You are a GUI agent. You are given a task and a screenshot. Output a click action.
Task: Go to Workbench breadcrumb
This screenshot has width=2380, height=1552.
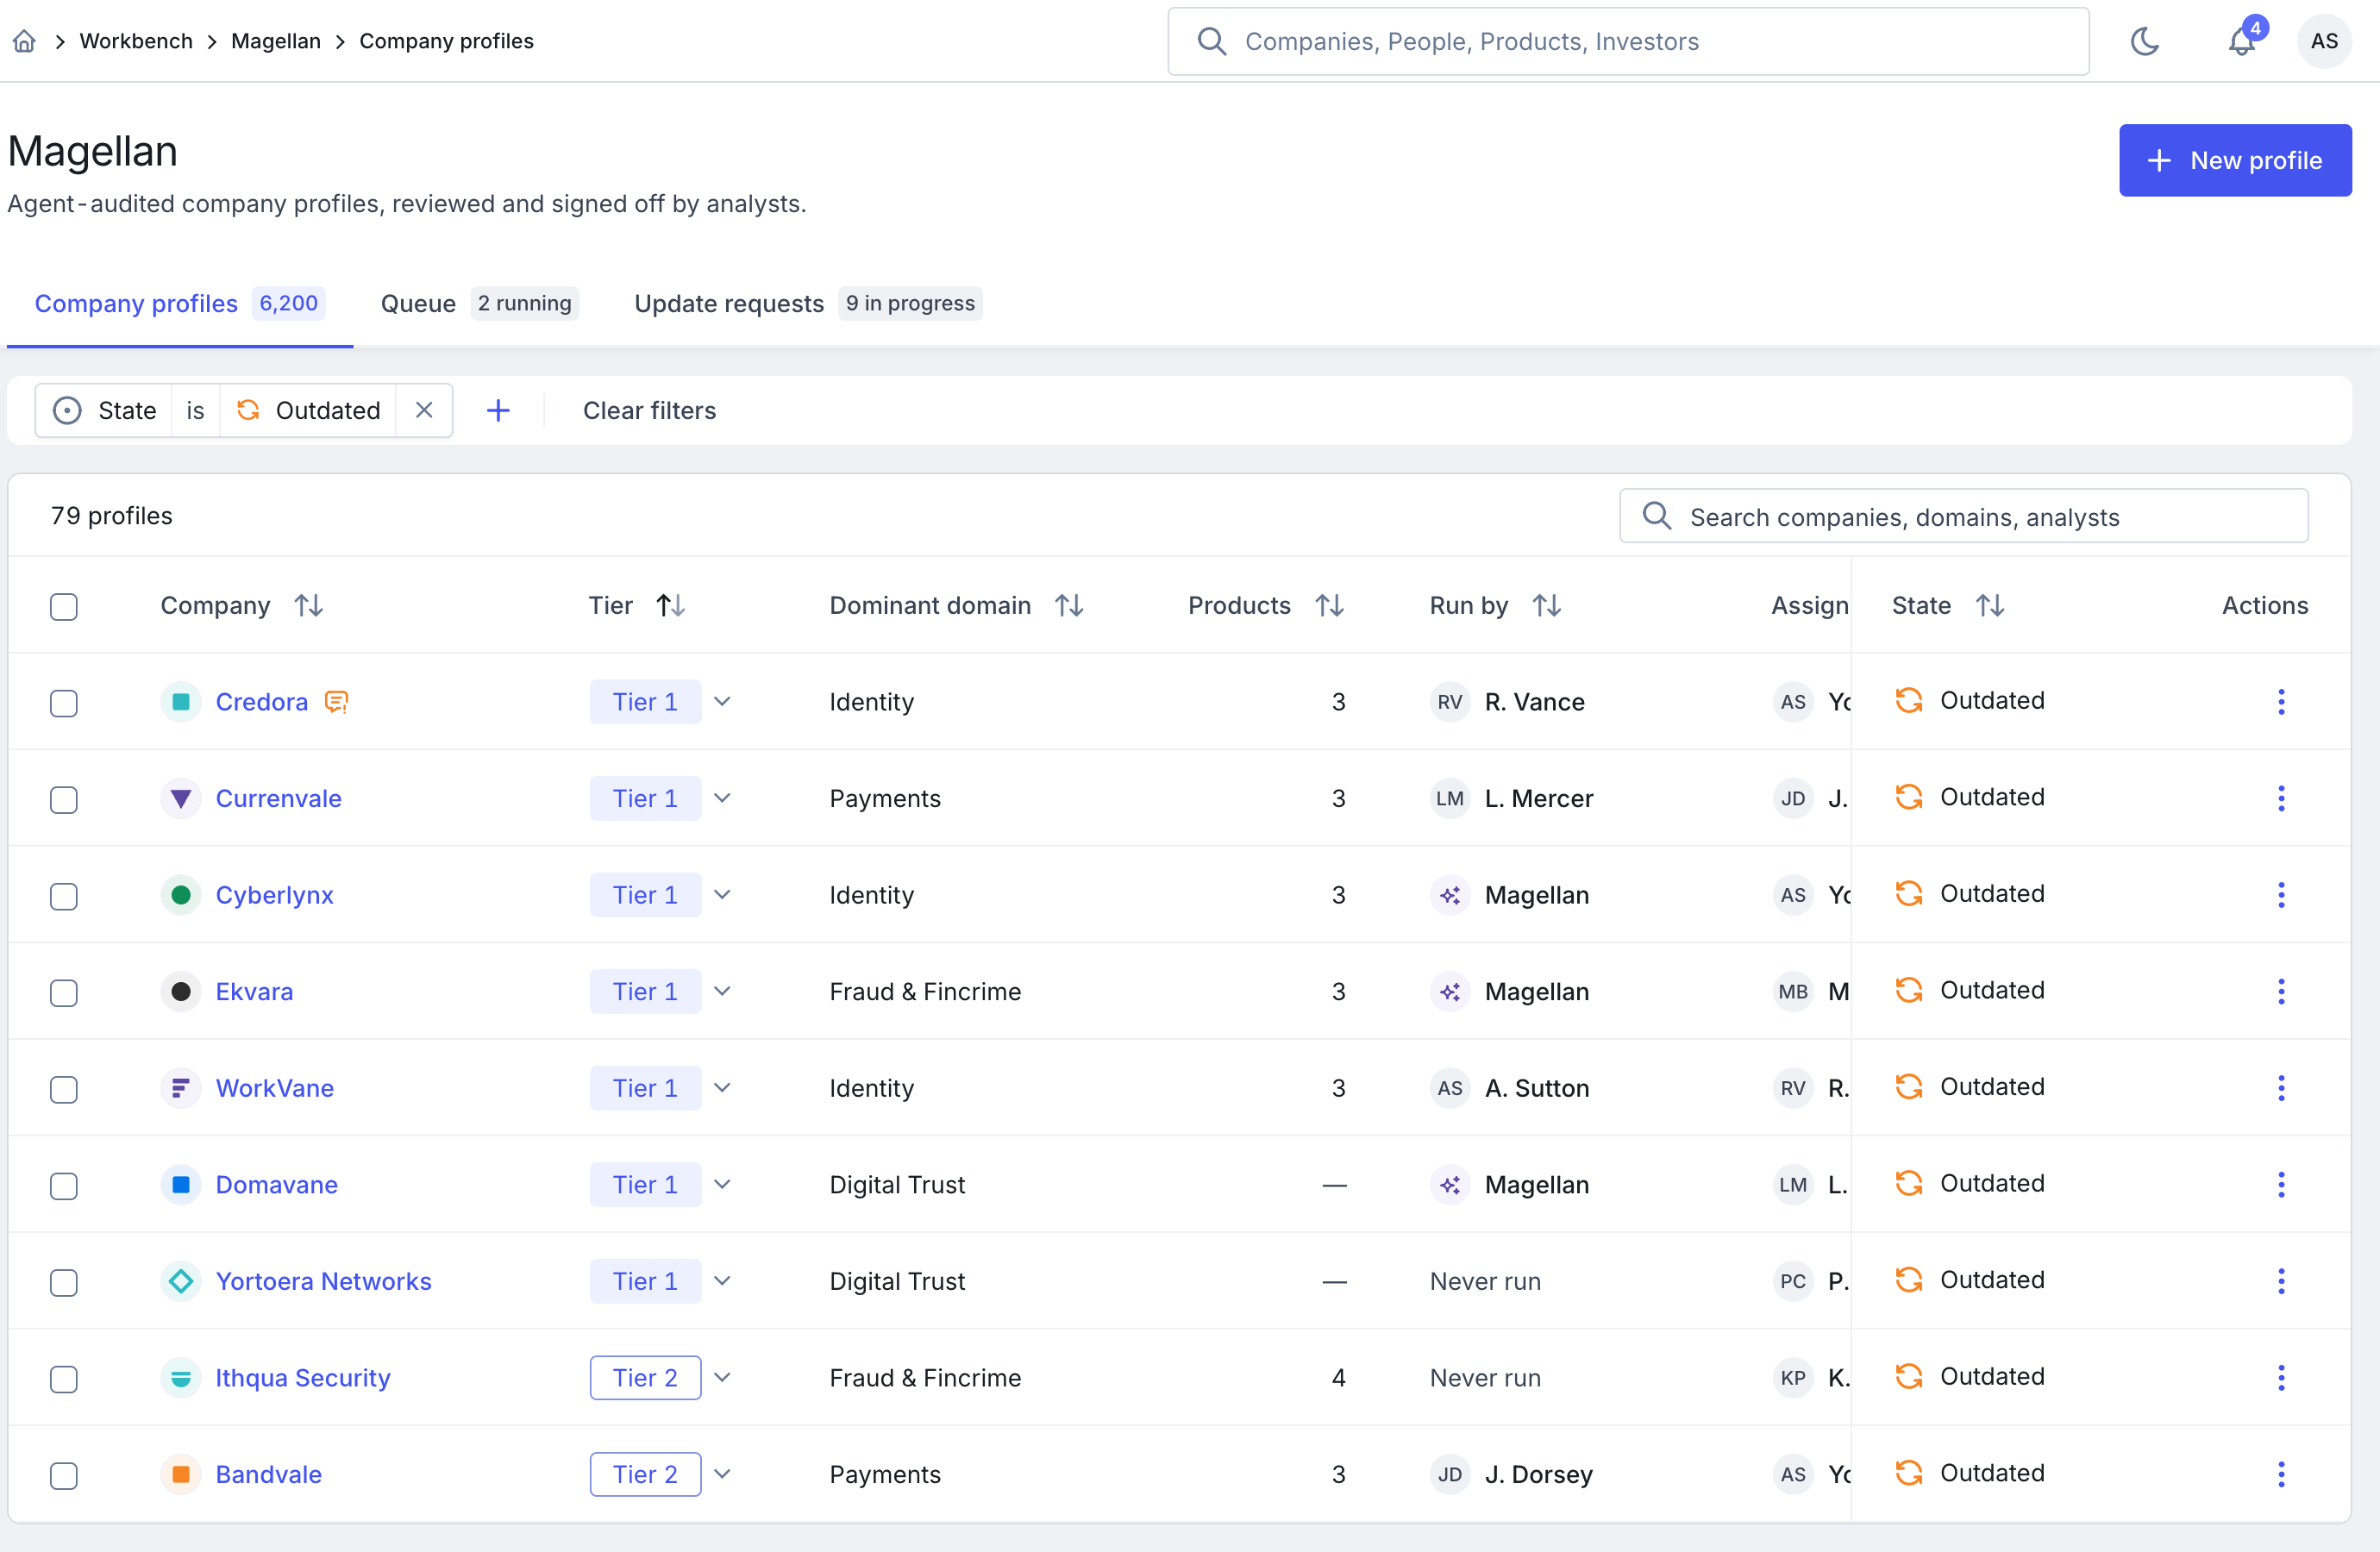point(136,41)
